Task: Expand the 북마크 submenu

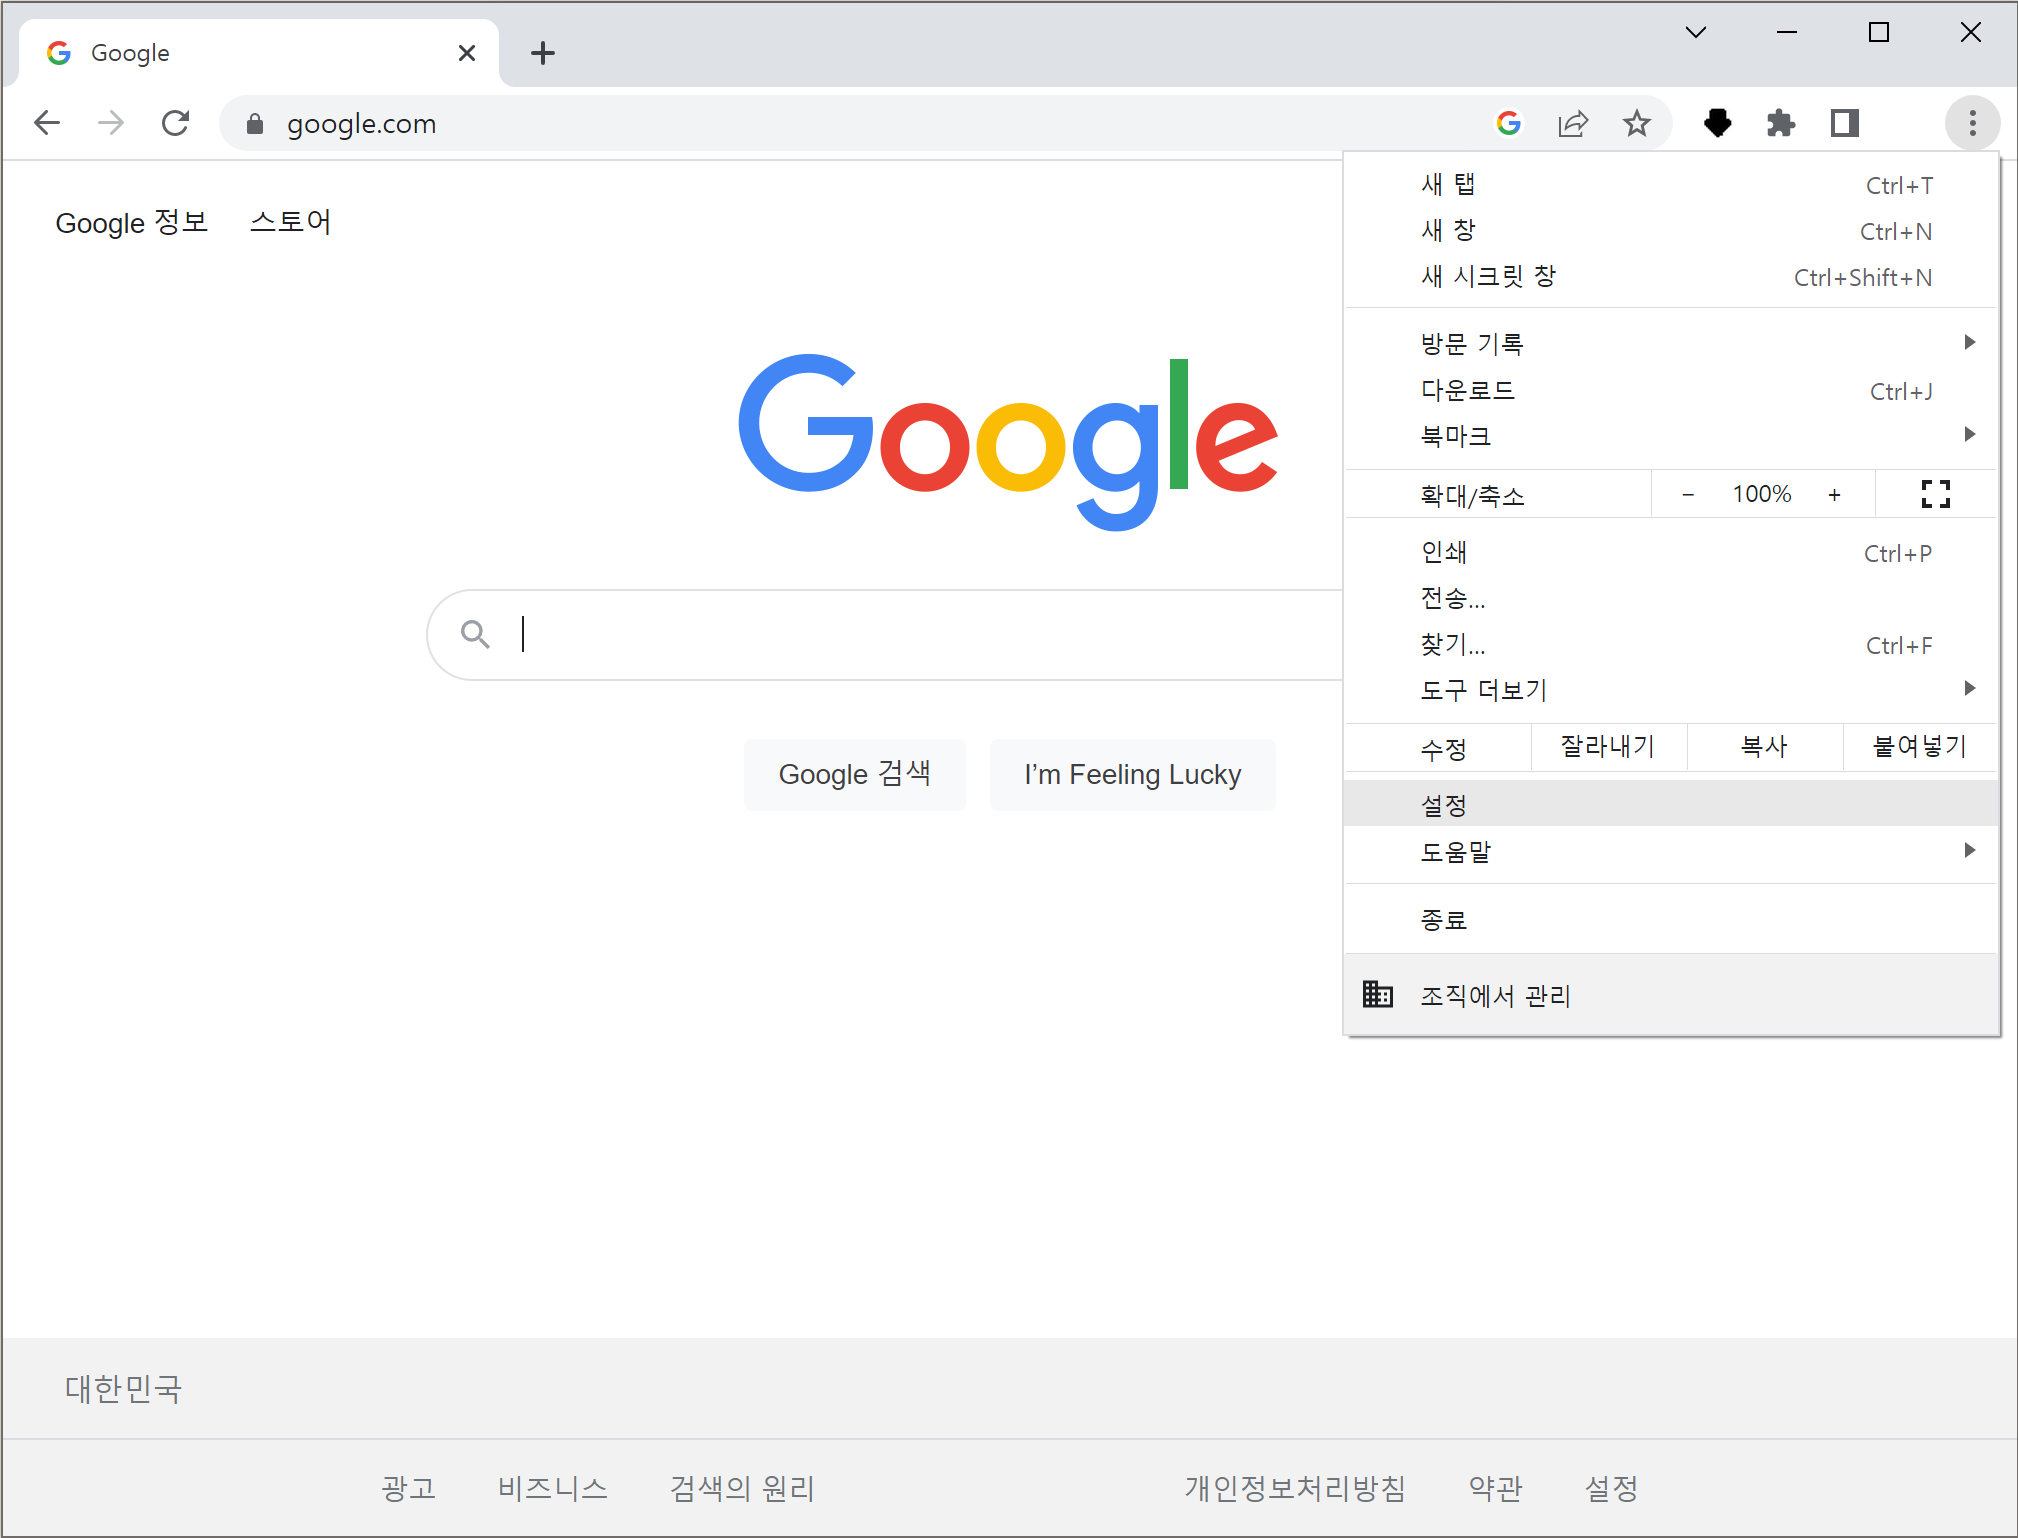Action: coord(1671,435)
